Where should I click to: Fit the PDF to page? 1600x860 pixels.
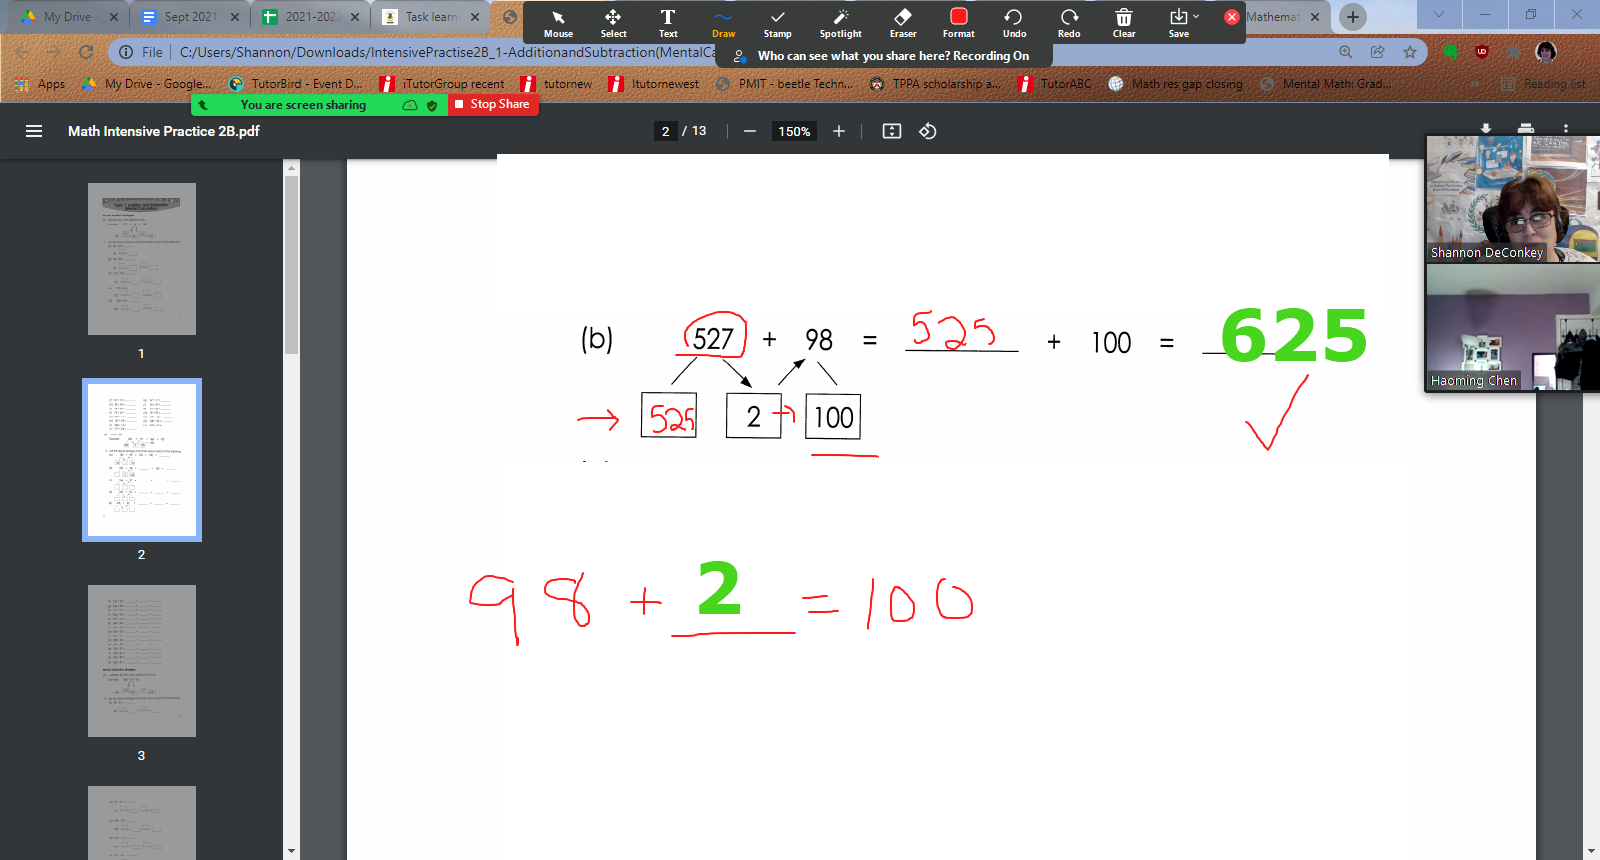[892, 131]
